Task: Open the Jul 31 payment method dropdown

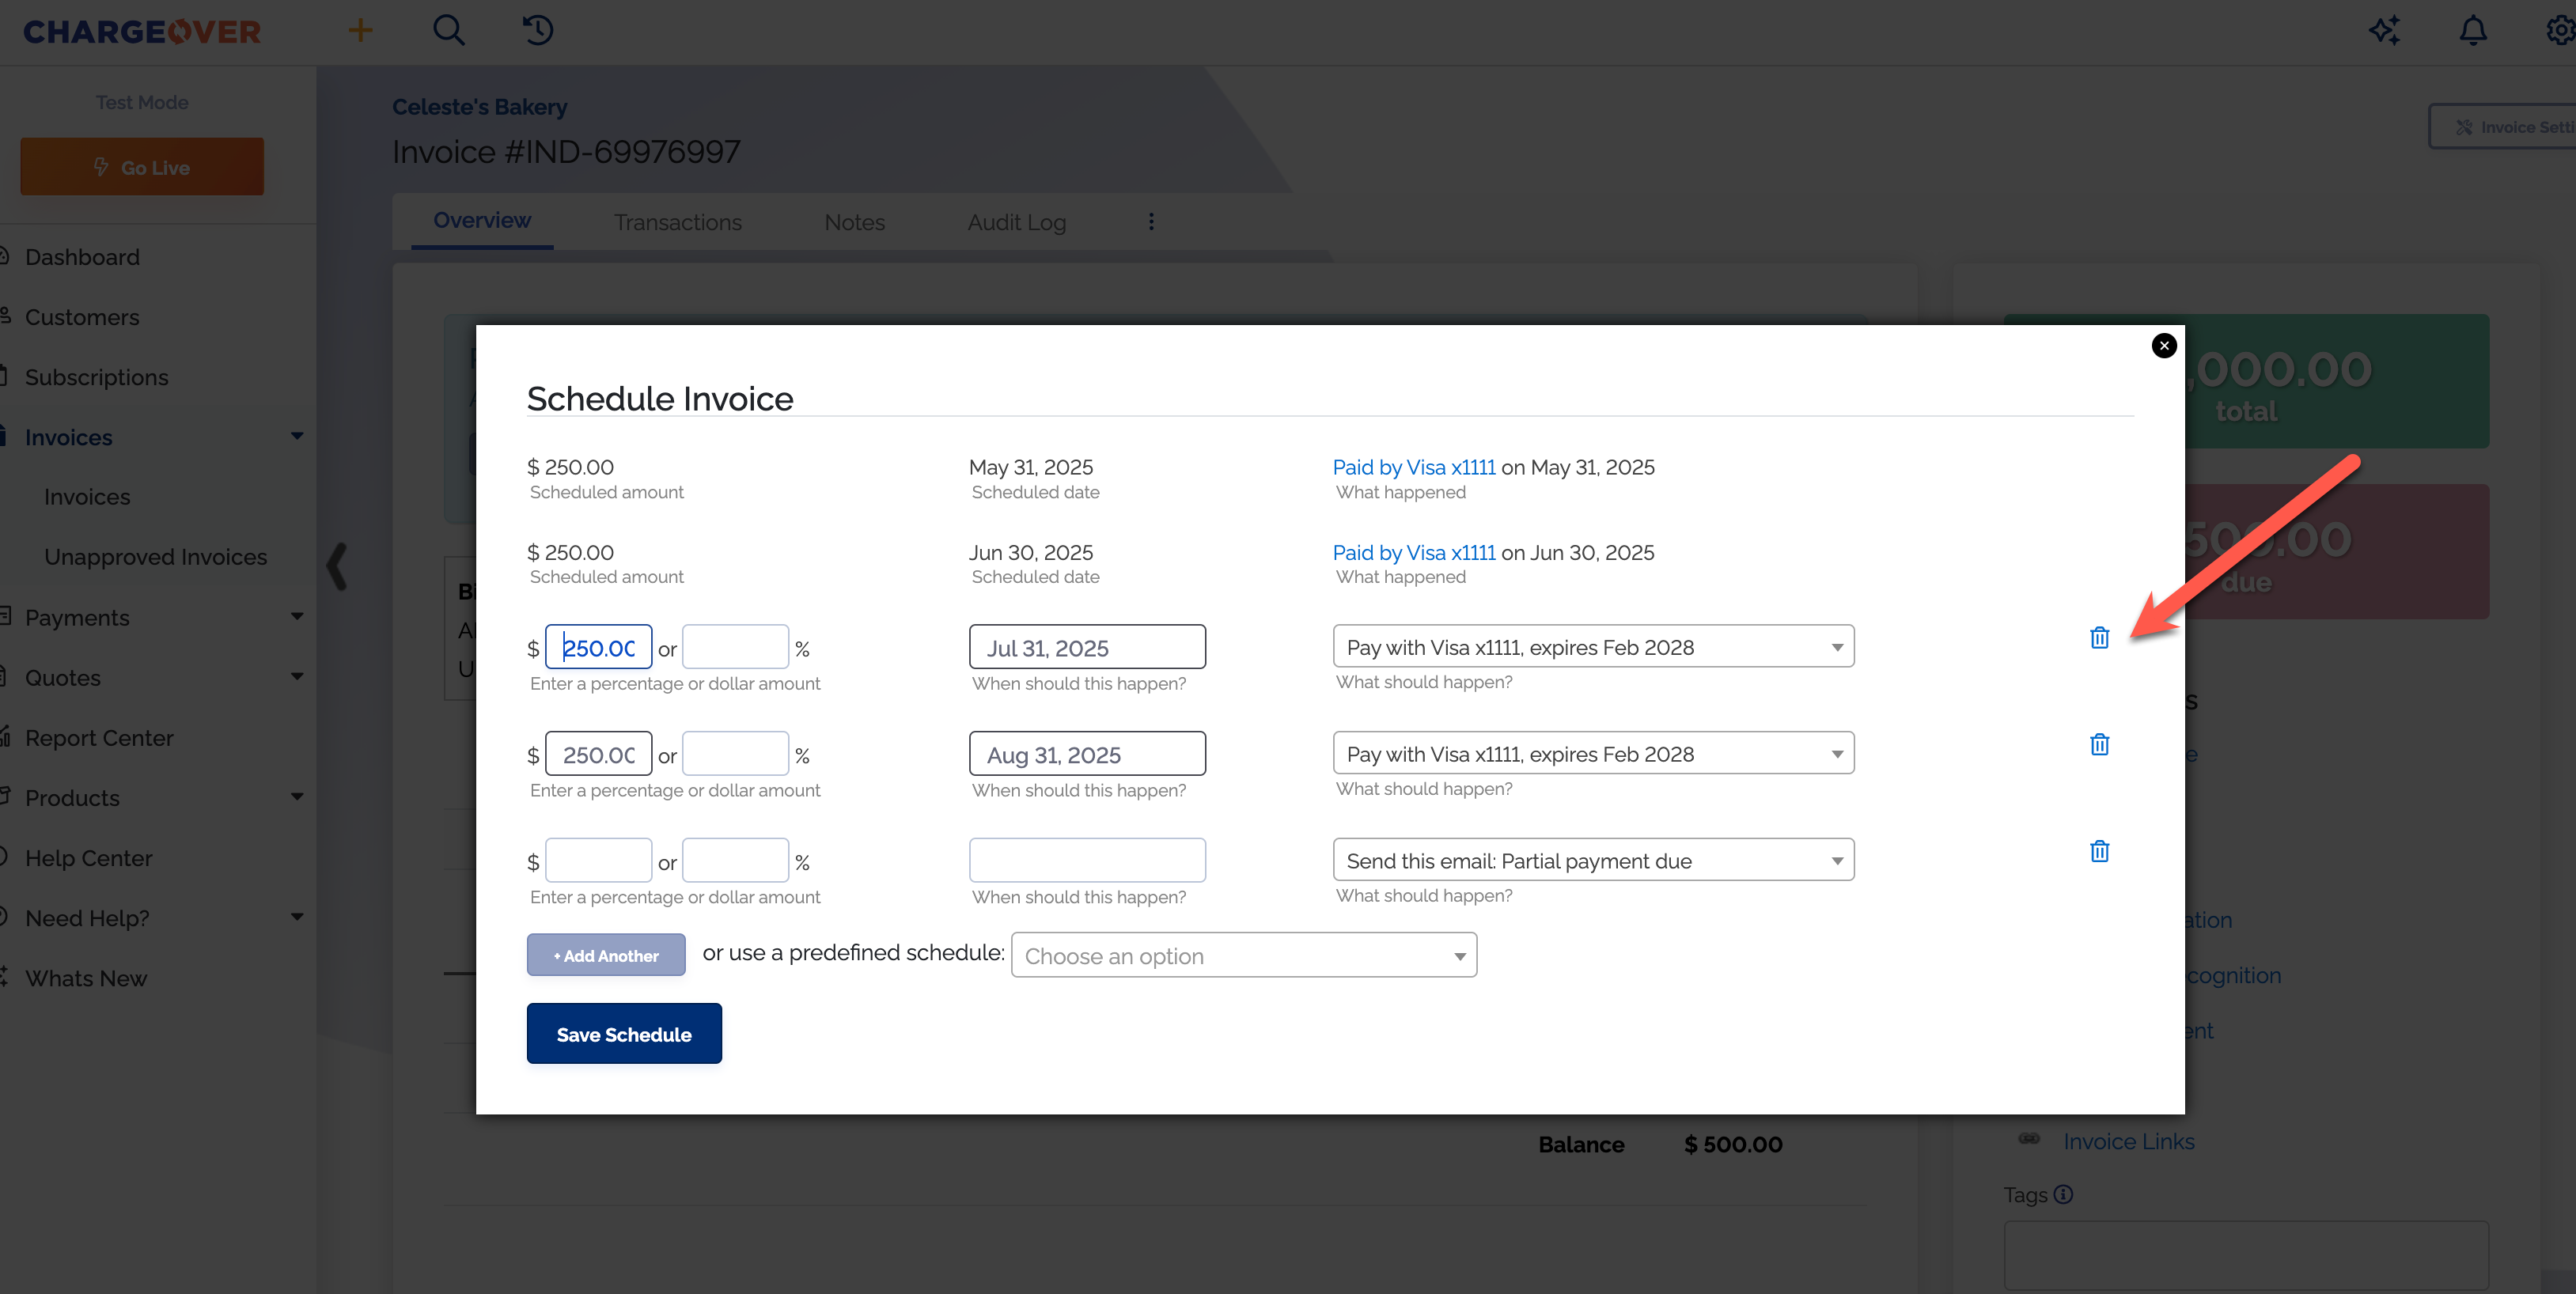Action: [1593, 647]
